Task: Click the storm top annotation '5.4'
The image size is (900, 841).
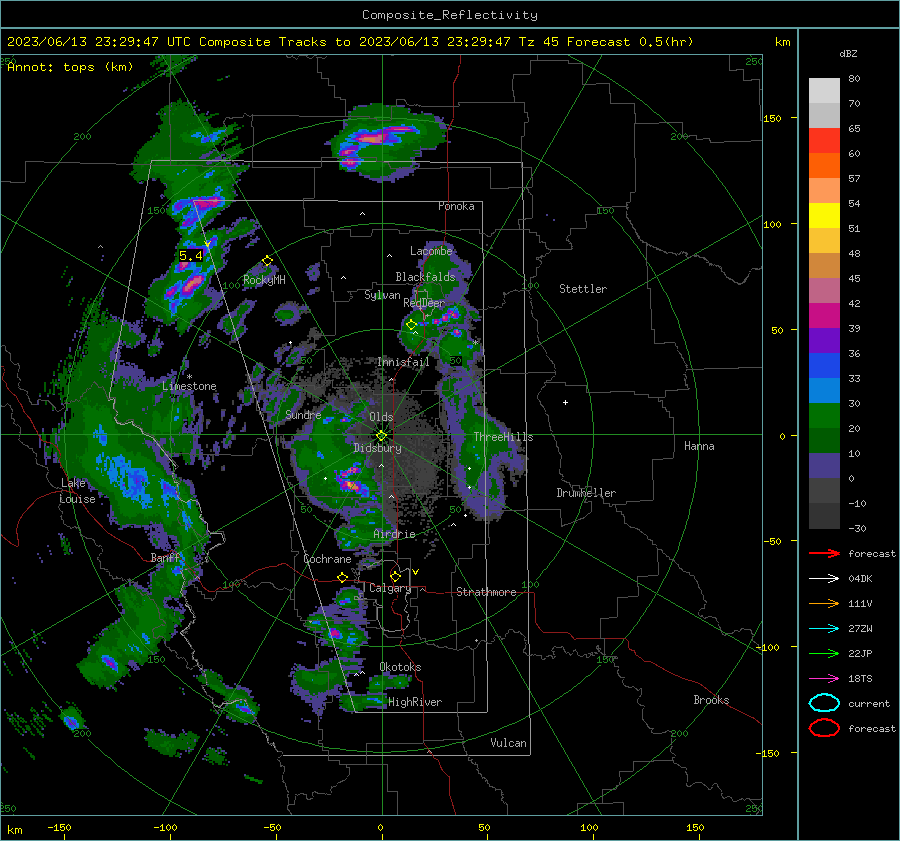Action: point(191,255)
